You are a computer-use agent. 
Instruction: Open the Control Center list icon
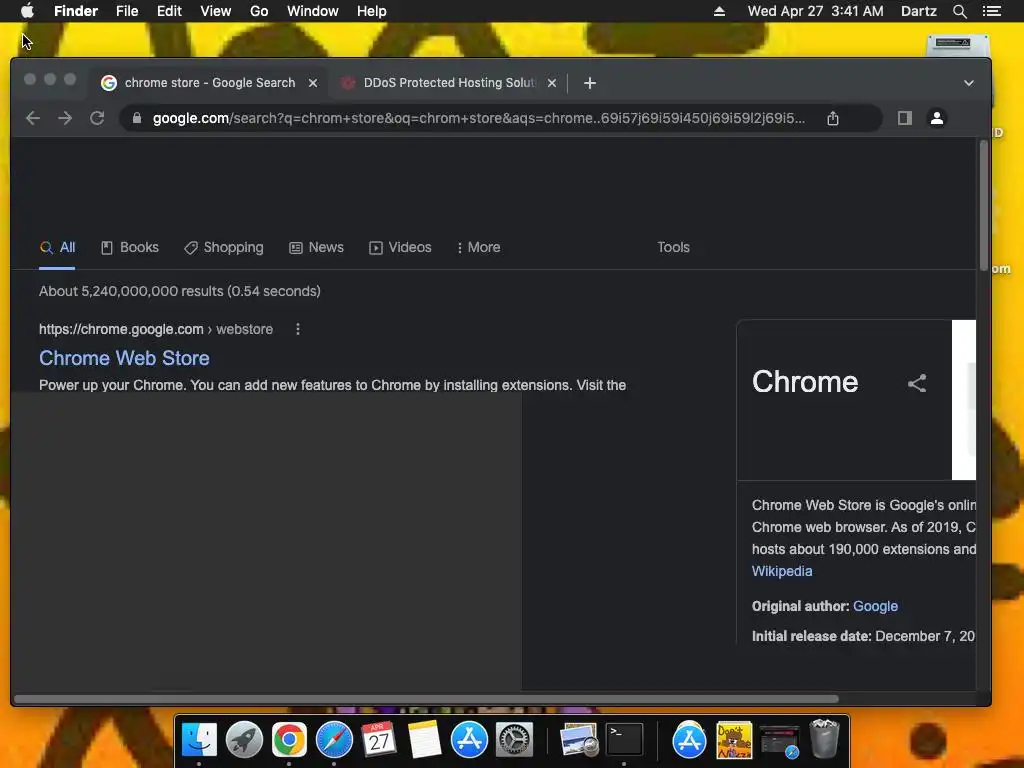point(992,11)
